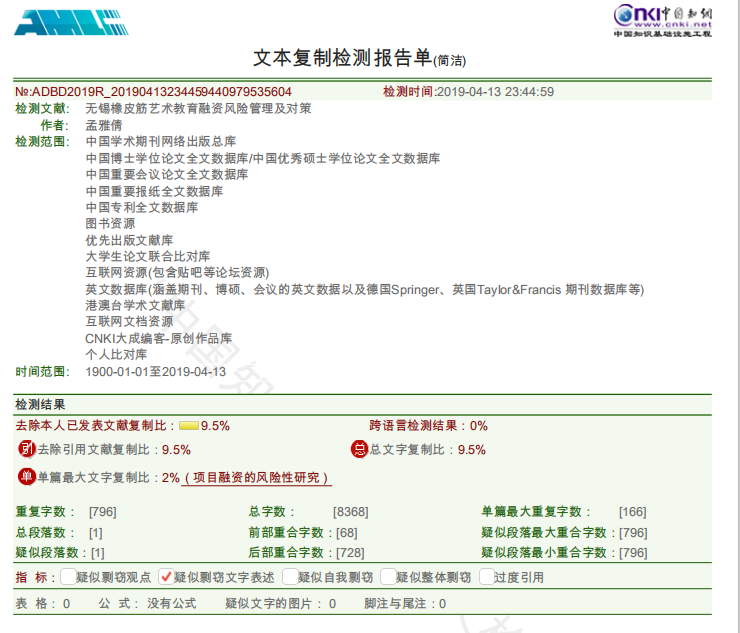Click 疑似段落最小重合字数：[796] text
The image size is (740, 633).
pyautogui.click(x=564, y=552)
